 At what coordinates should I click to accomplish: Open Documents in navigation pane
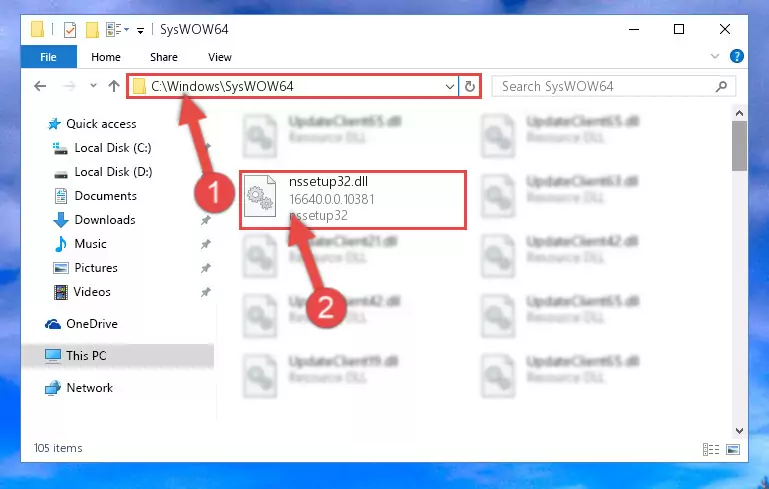105,196
